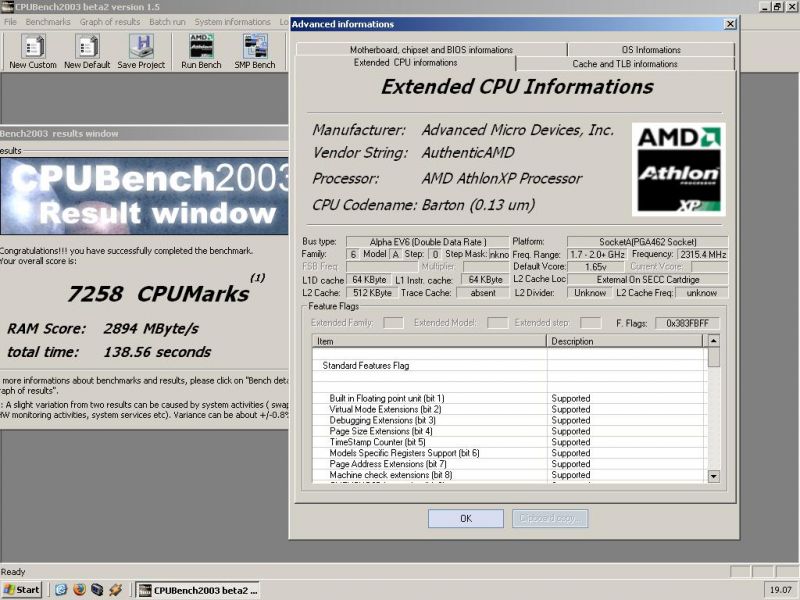Select Standard Features Flag row
800x600 pixels.
coord(510,365)
